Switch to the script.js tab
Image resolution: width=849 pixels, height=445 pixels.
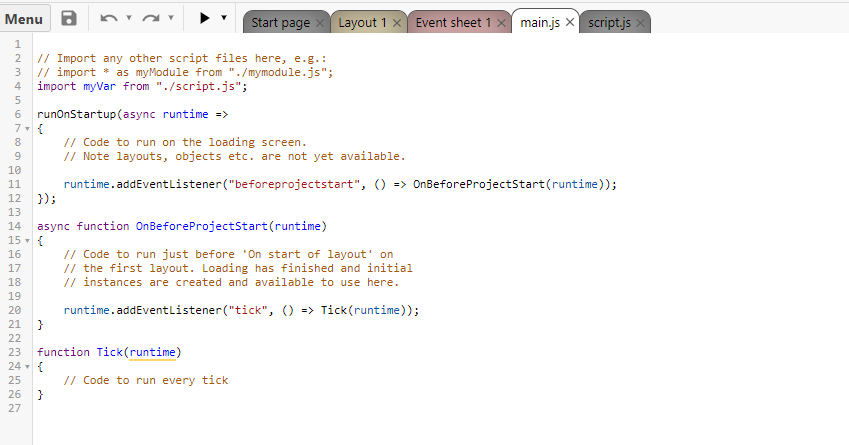(609, 23)
